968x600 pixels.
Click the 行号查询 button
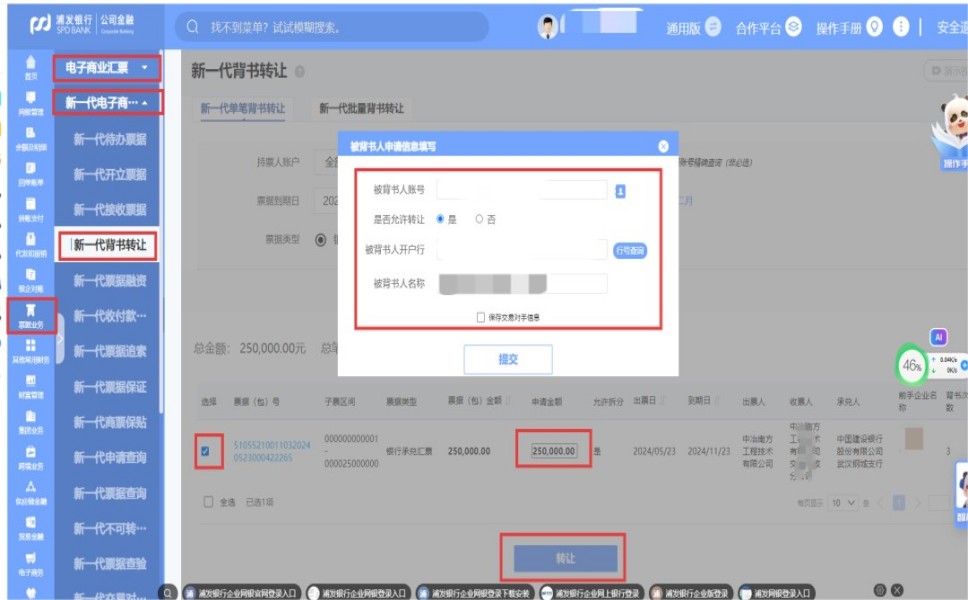tap(630, 251)
